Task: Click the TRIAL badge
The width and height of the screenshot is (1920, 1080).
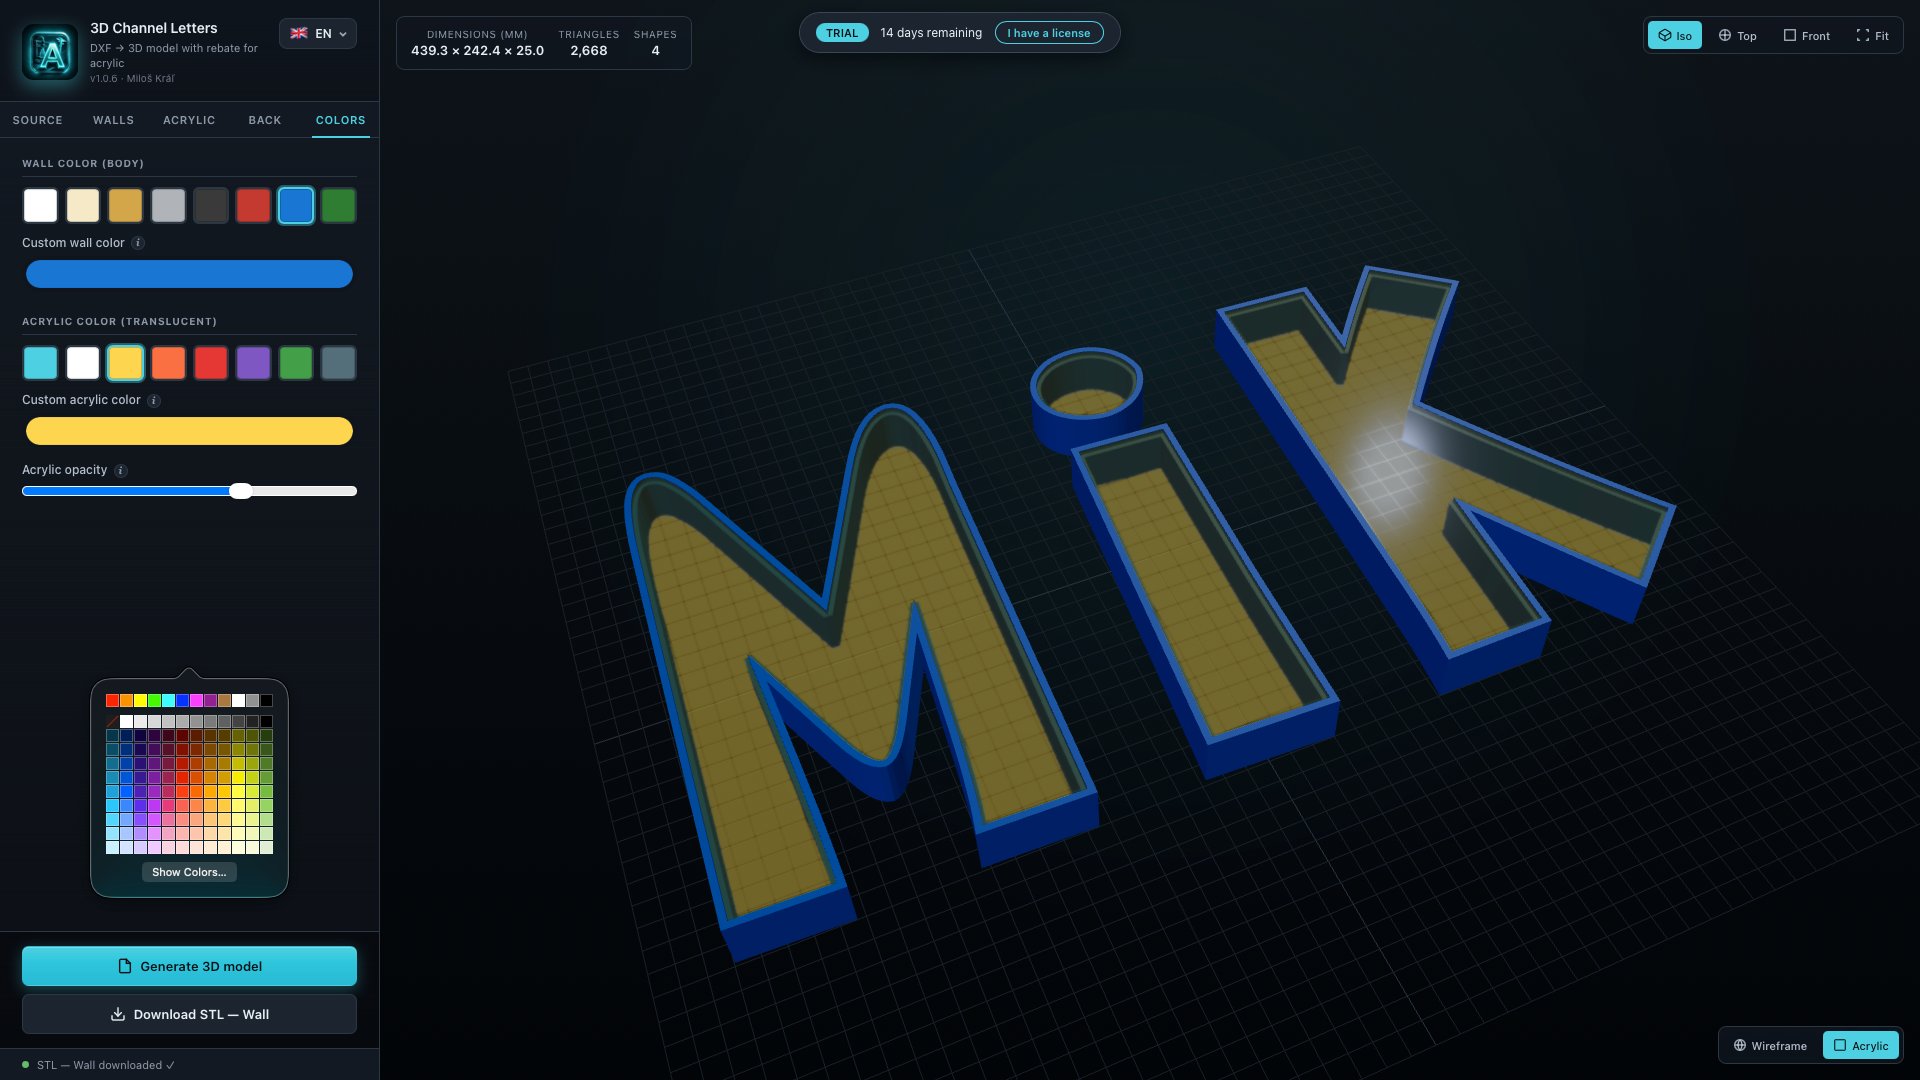Action: tap(842, 33)
